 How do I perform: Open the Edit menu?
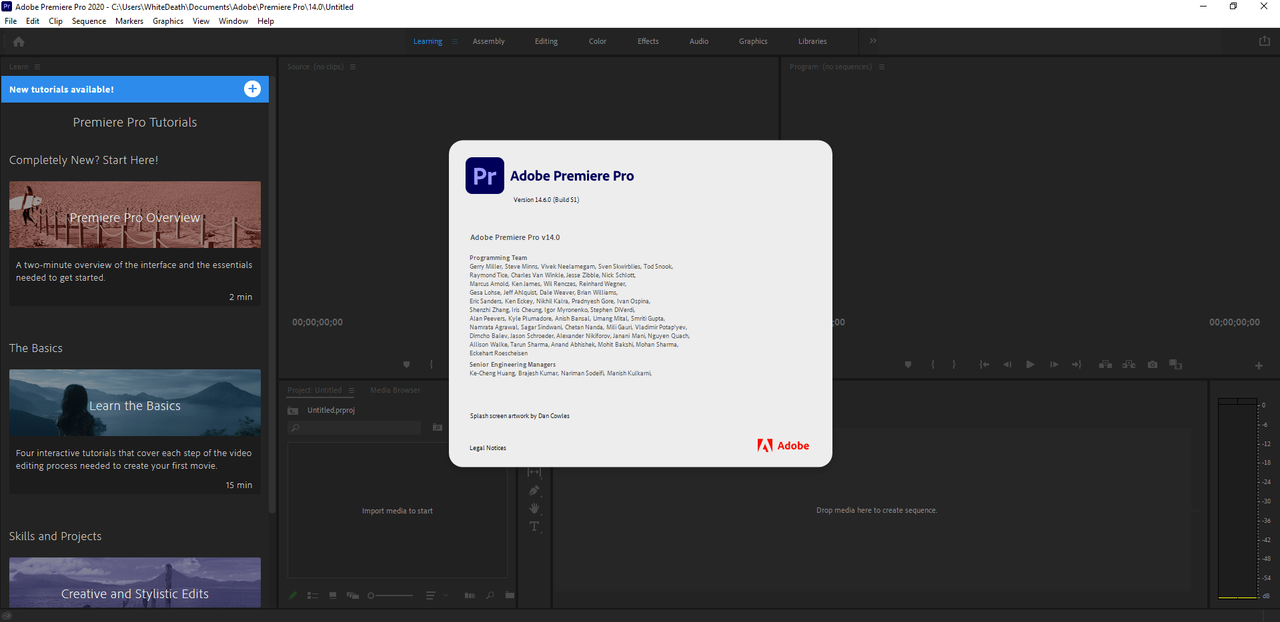(x=33, y=21)
